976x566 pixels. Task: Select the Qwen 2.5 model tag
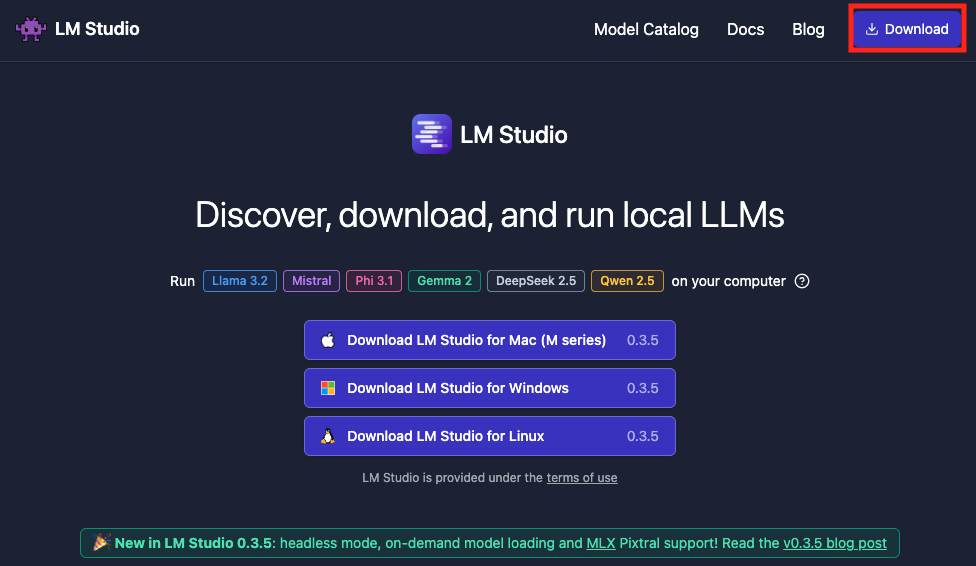coord(627,281)
